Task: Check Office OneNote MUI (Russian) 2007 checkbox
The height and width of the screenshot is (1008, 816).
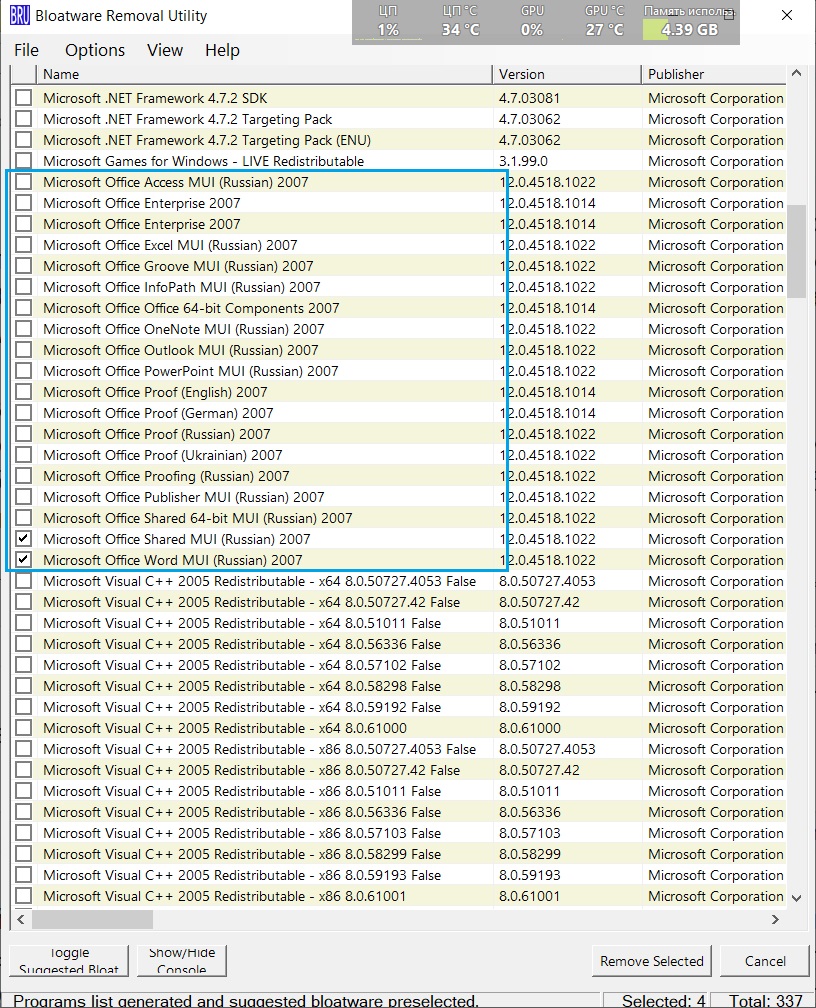Action: (24, 328)
